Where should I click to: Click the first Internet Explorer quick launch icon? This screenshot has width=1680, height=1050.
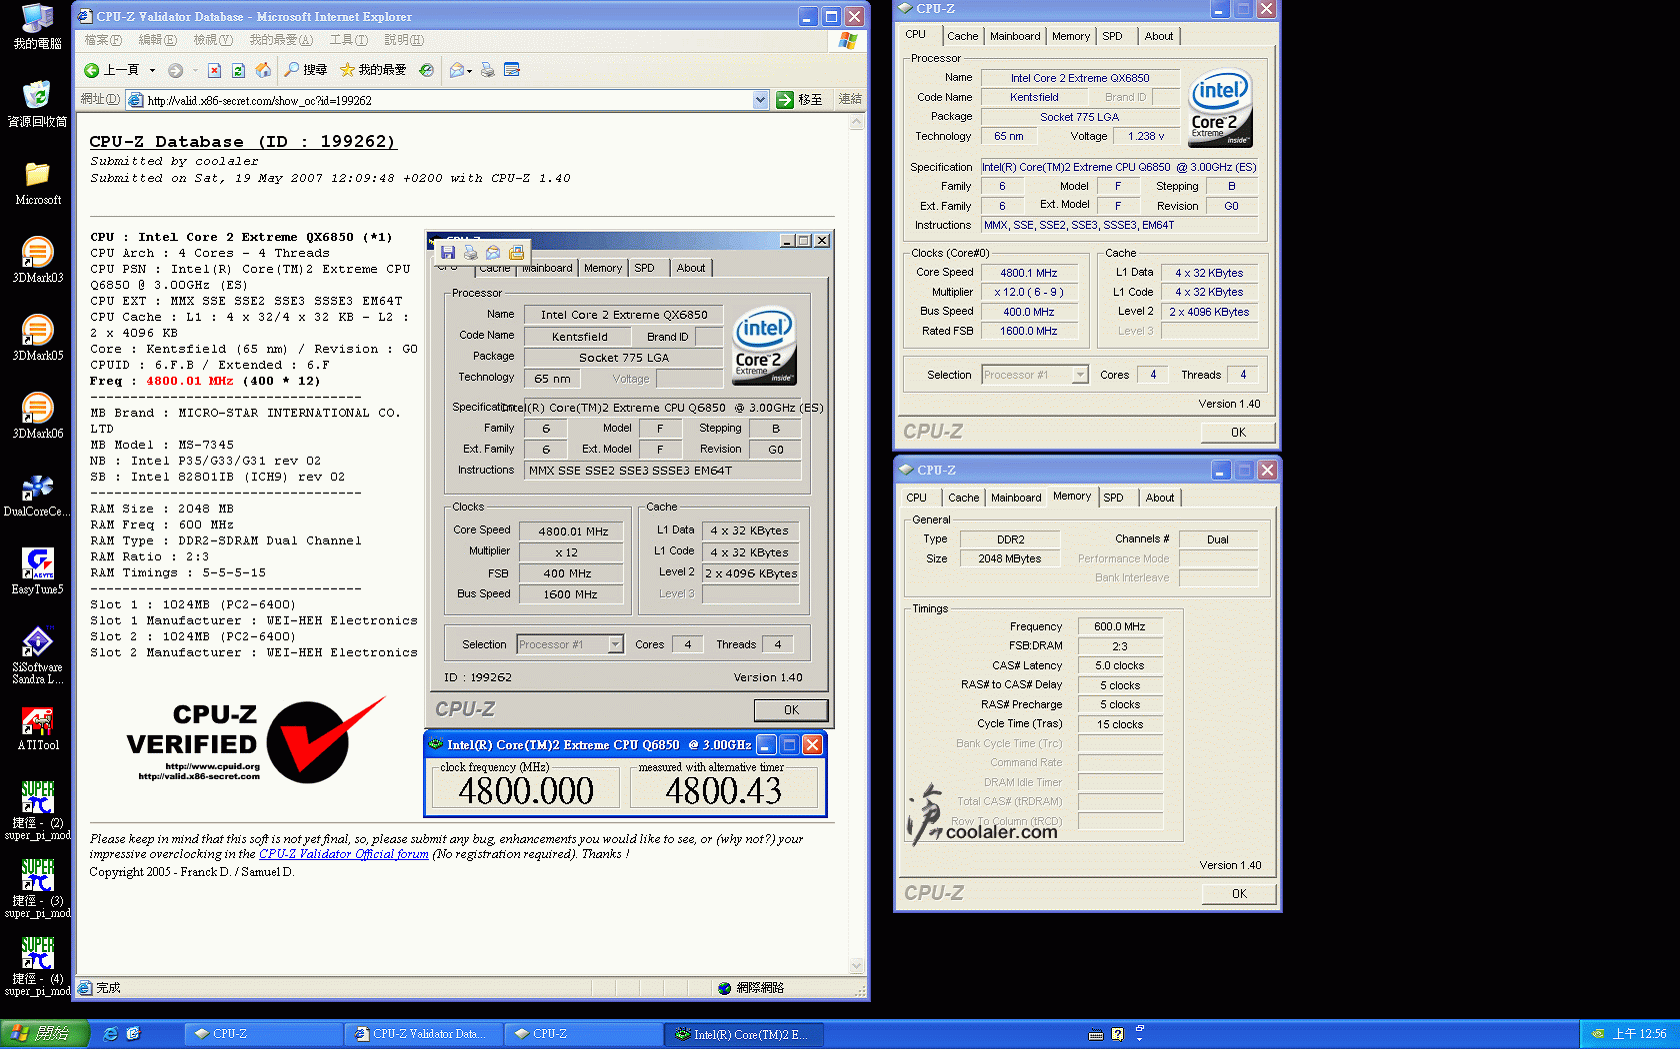pyautogui.click(x=111, y=1034)
